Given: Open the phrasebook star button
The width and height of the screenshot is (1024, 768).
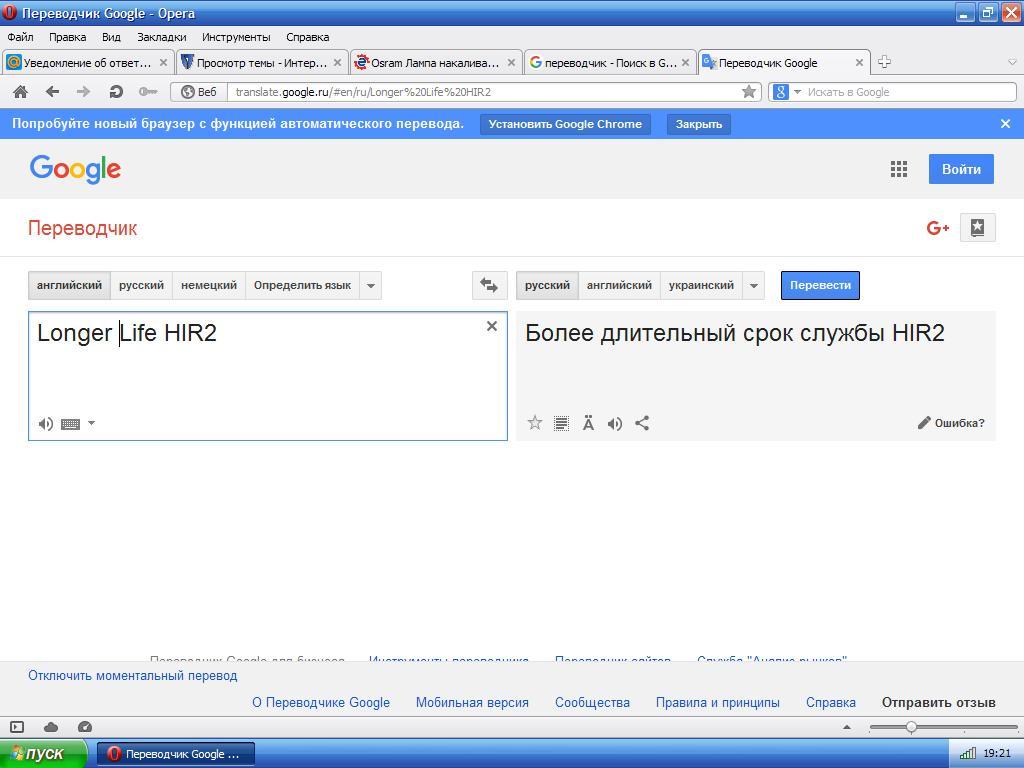Looking at the screenshot, I should tap(977, 227).
